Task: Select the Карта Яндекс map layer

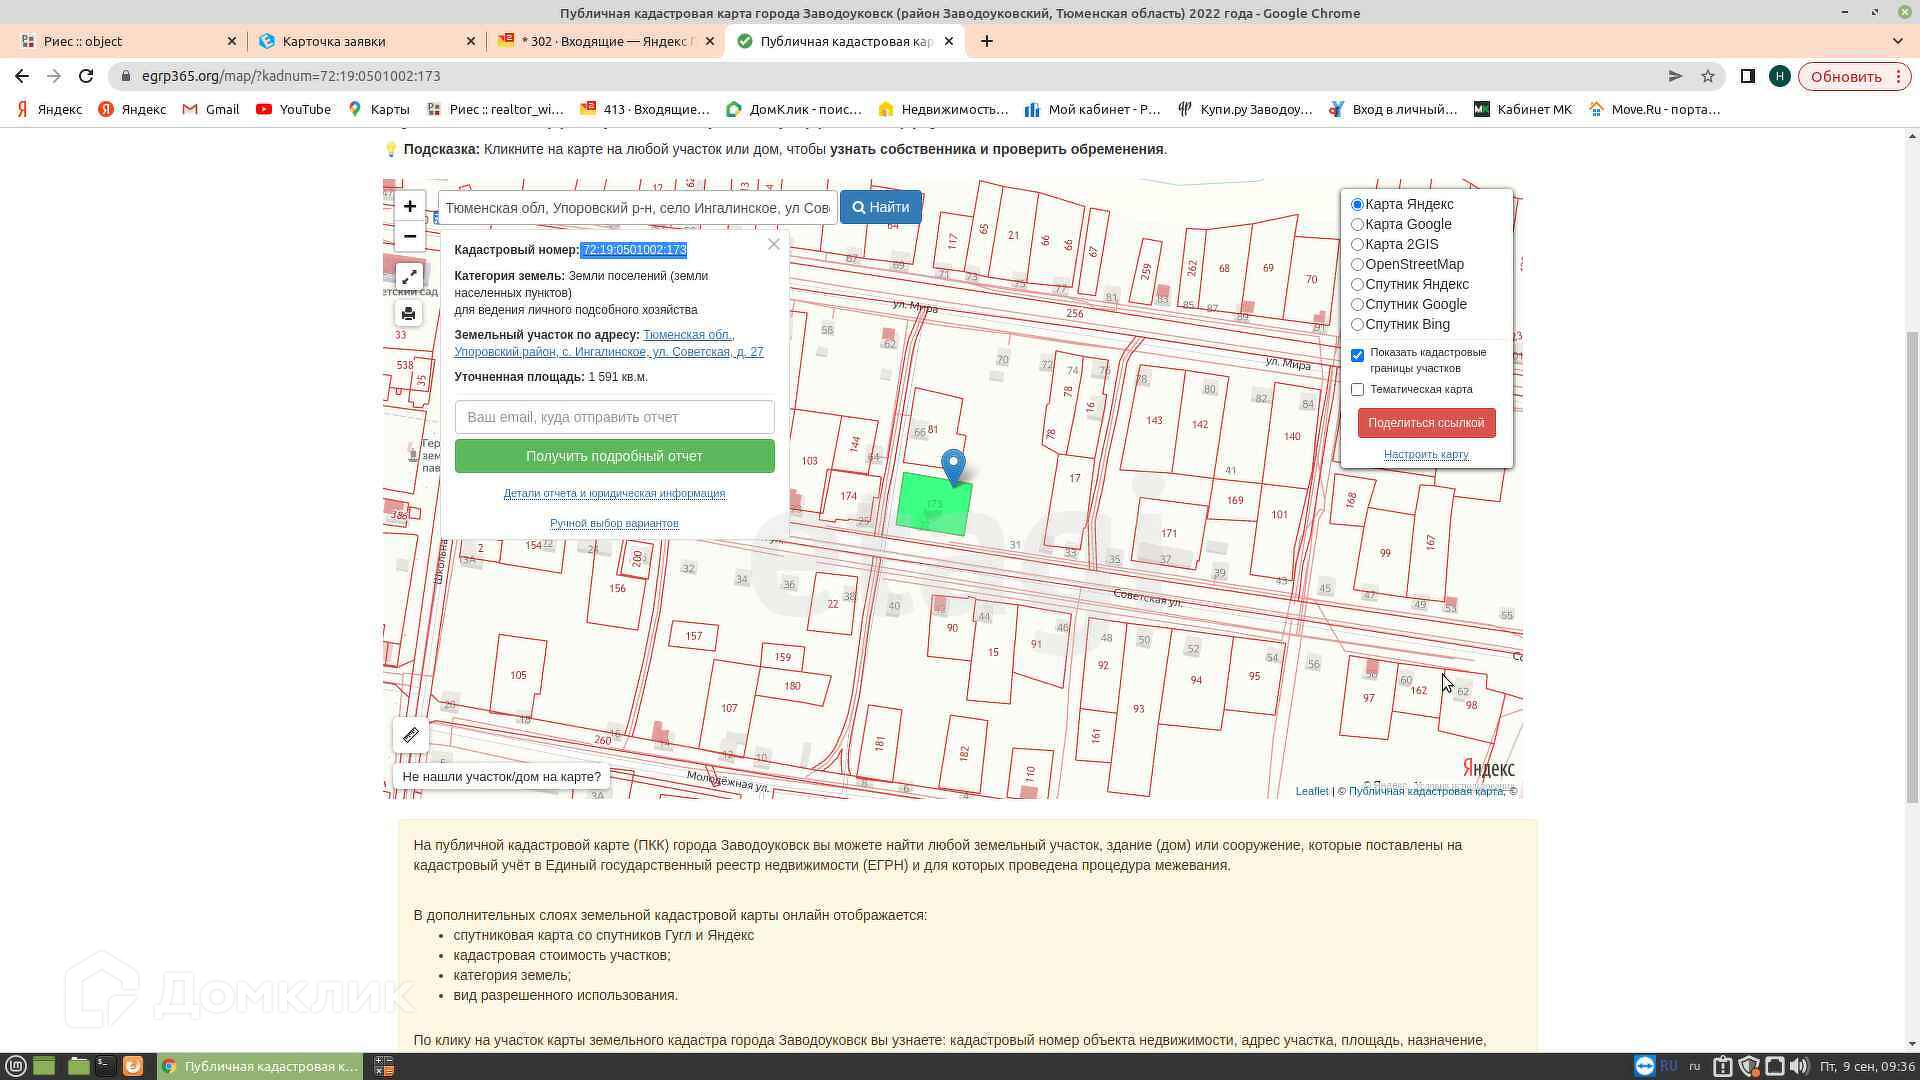Action: 1357,205
